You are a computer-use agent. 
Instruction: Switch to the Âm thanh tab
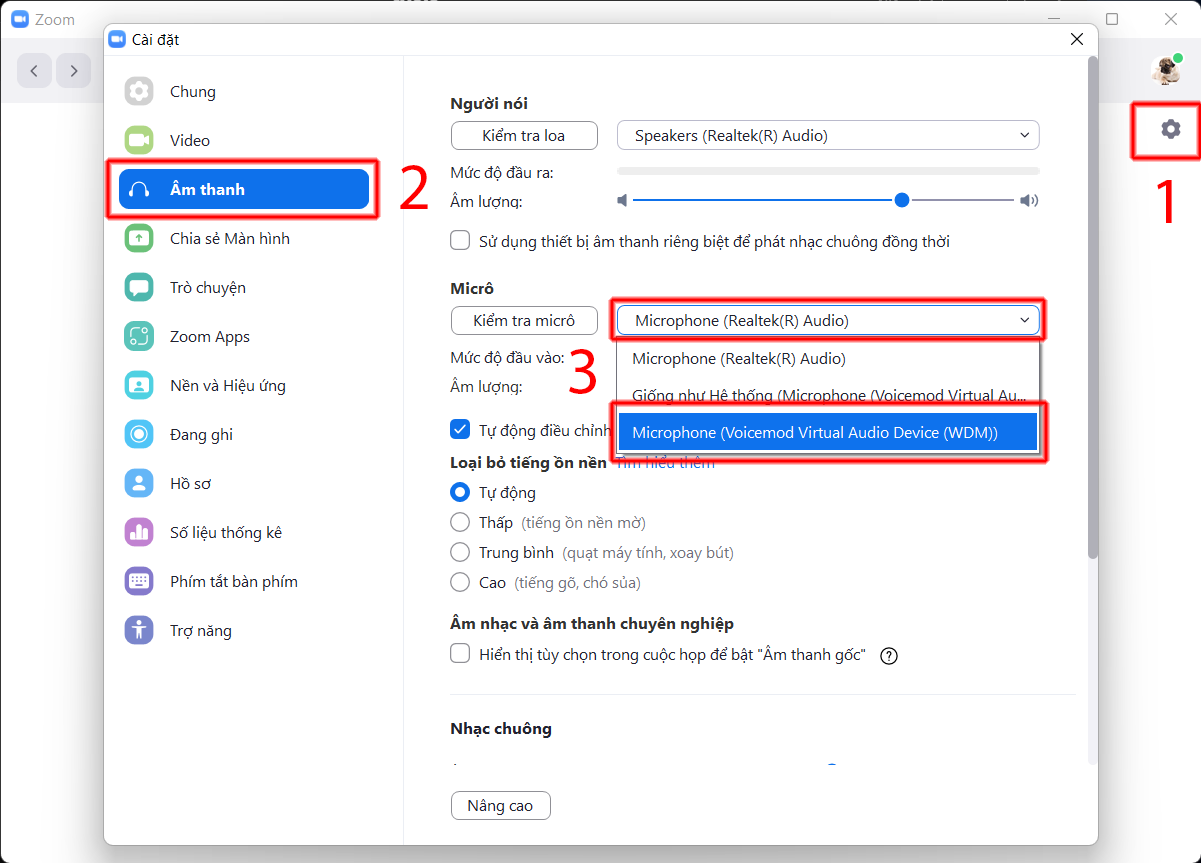243,190
